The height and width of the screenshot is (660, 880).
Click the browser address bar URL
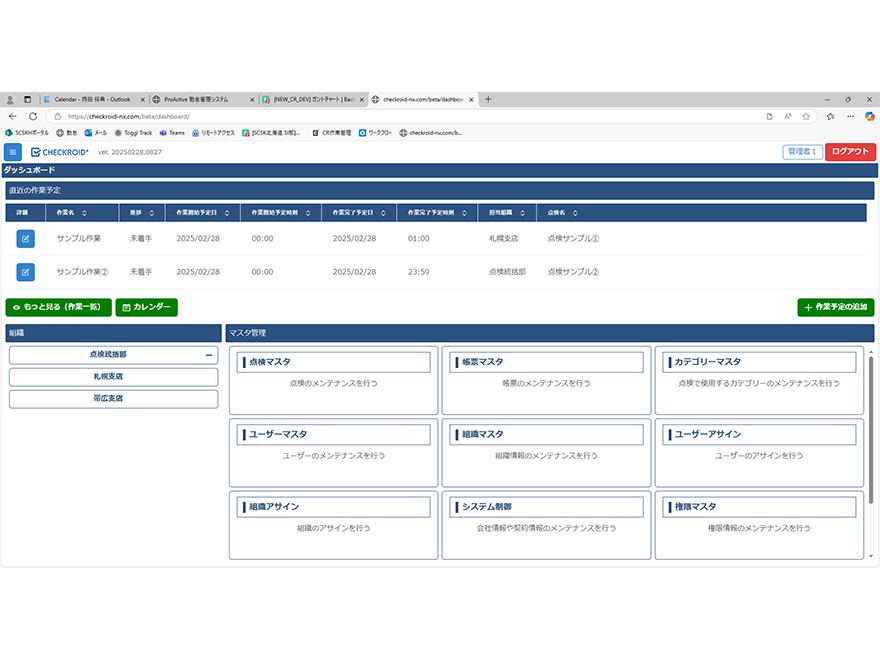coord(129,117)
